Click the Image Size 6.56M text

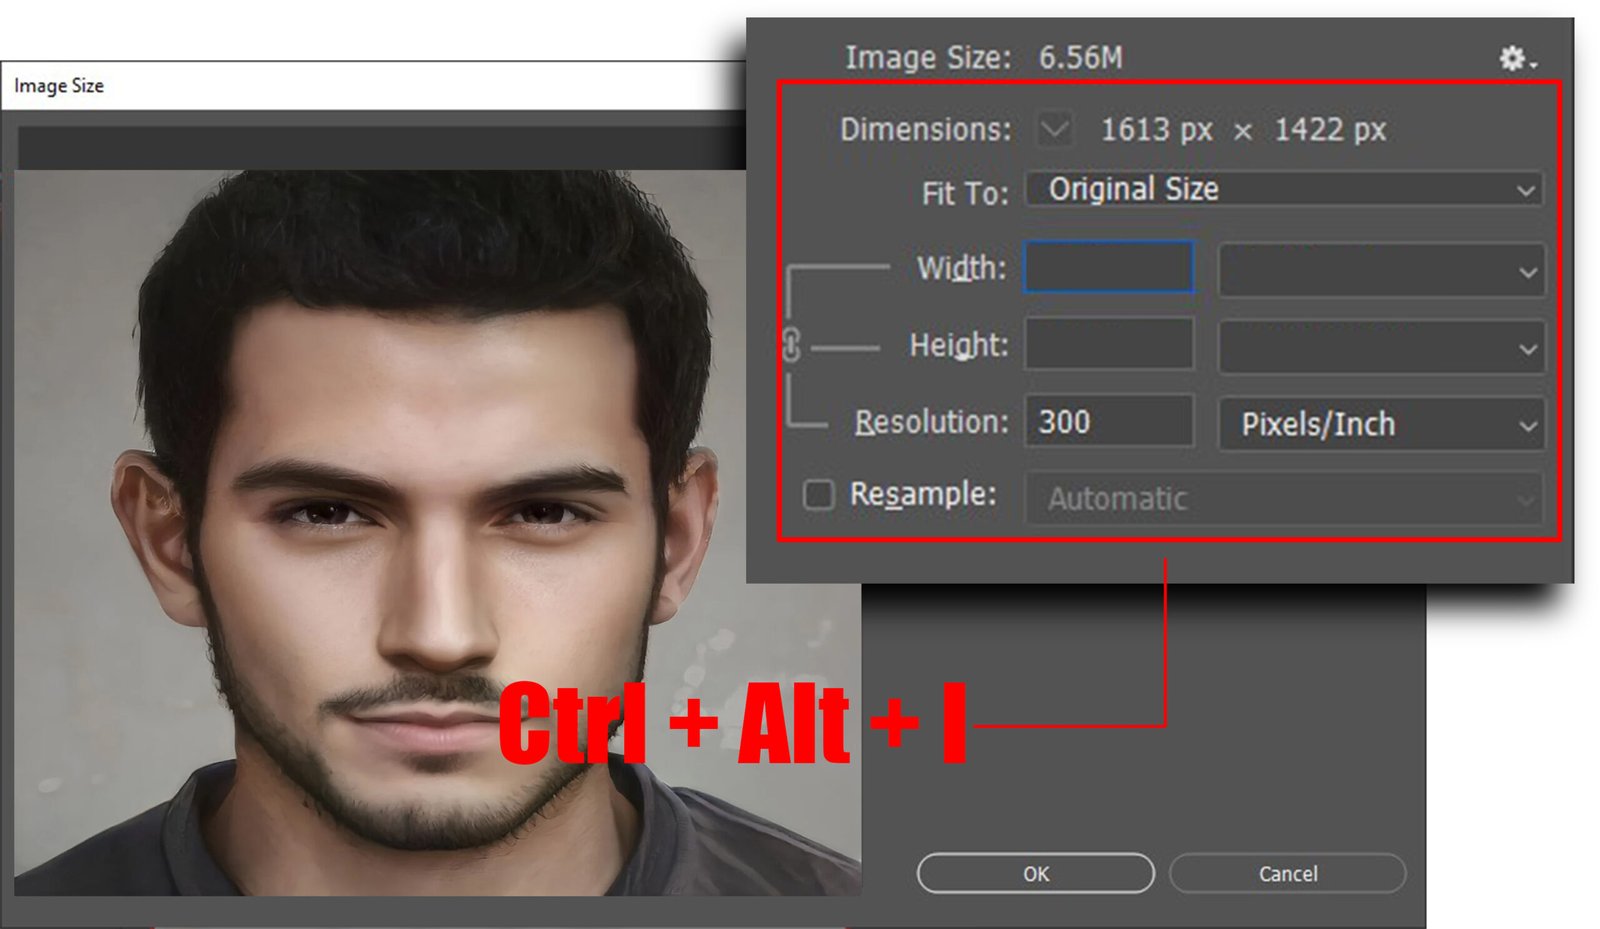983,58
